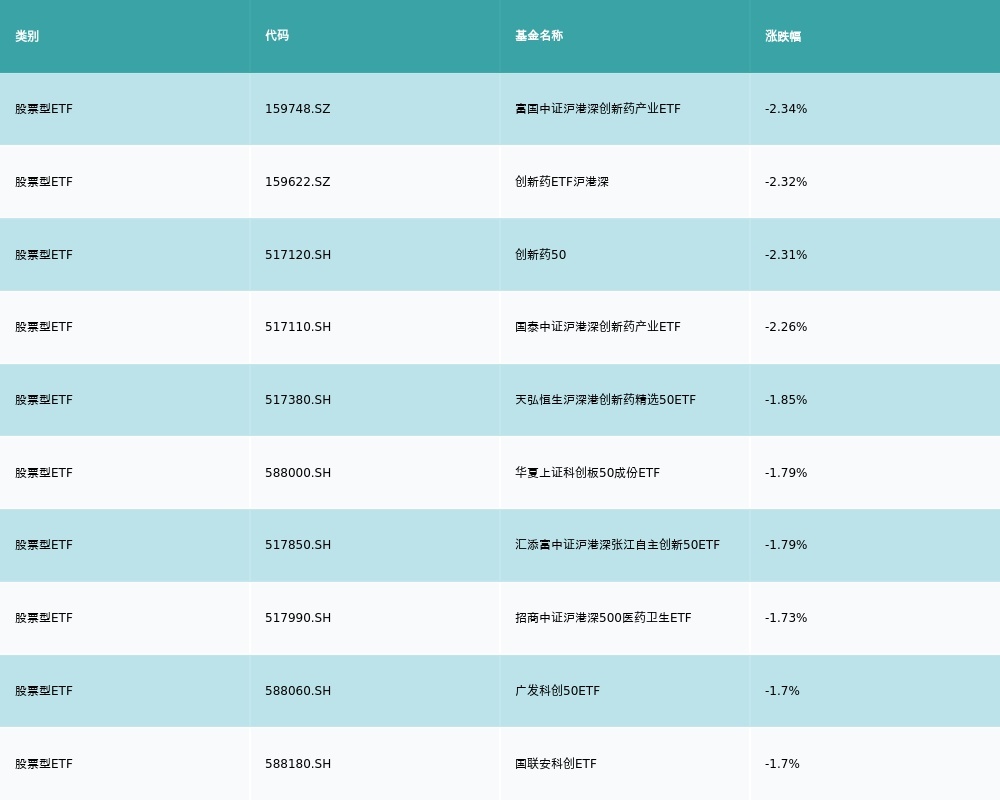
Task: Open 华夏上证科创板50成份ETF fund
Action: pos(587,473)
